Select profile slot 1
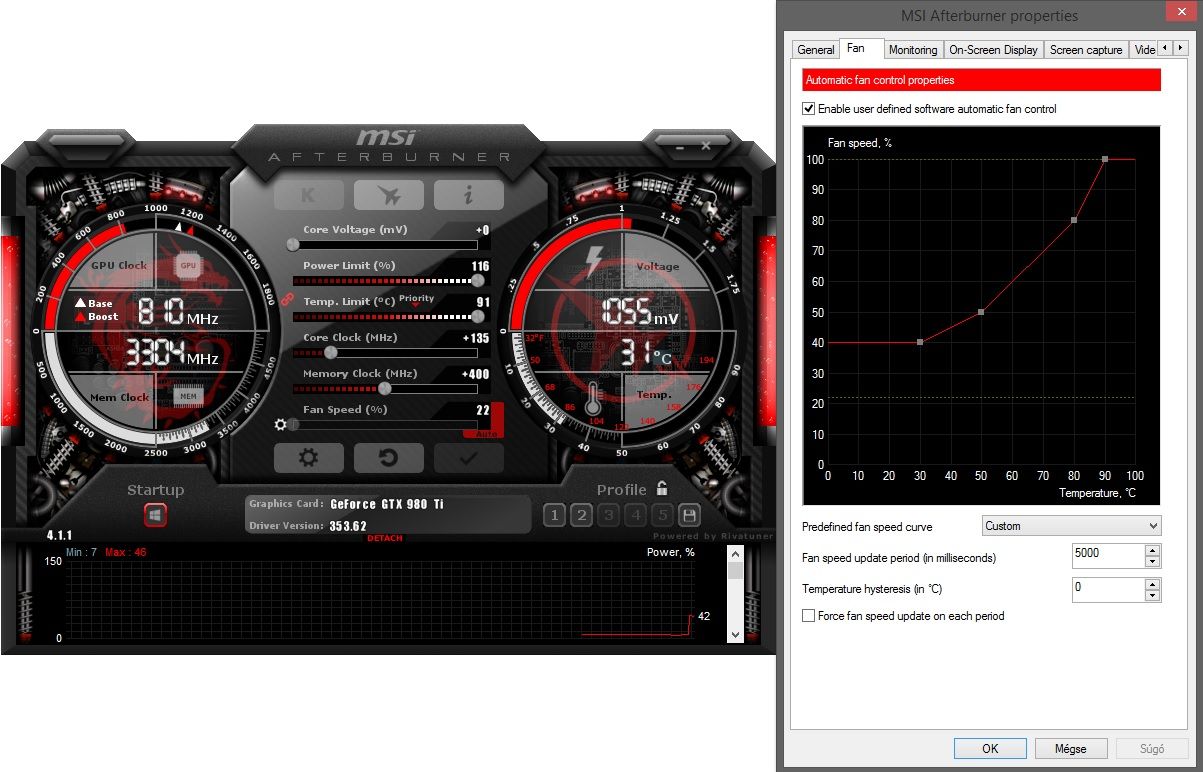The width and height of the screenshot is (1203, 772). tap(554, 516)
